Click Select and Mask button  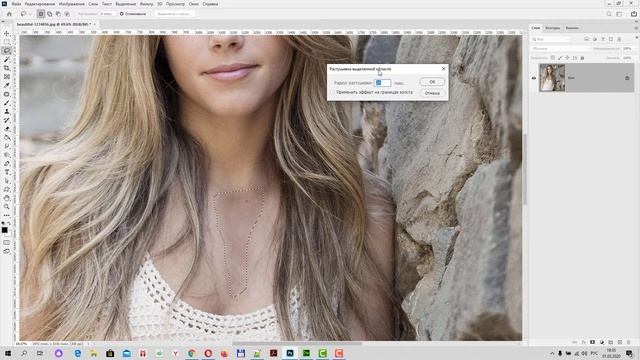click(x=173, y=14)
